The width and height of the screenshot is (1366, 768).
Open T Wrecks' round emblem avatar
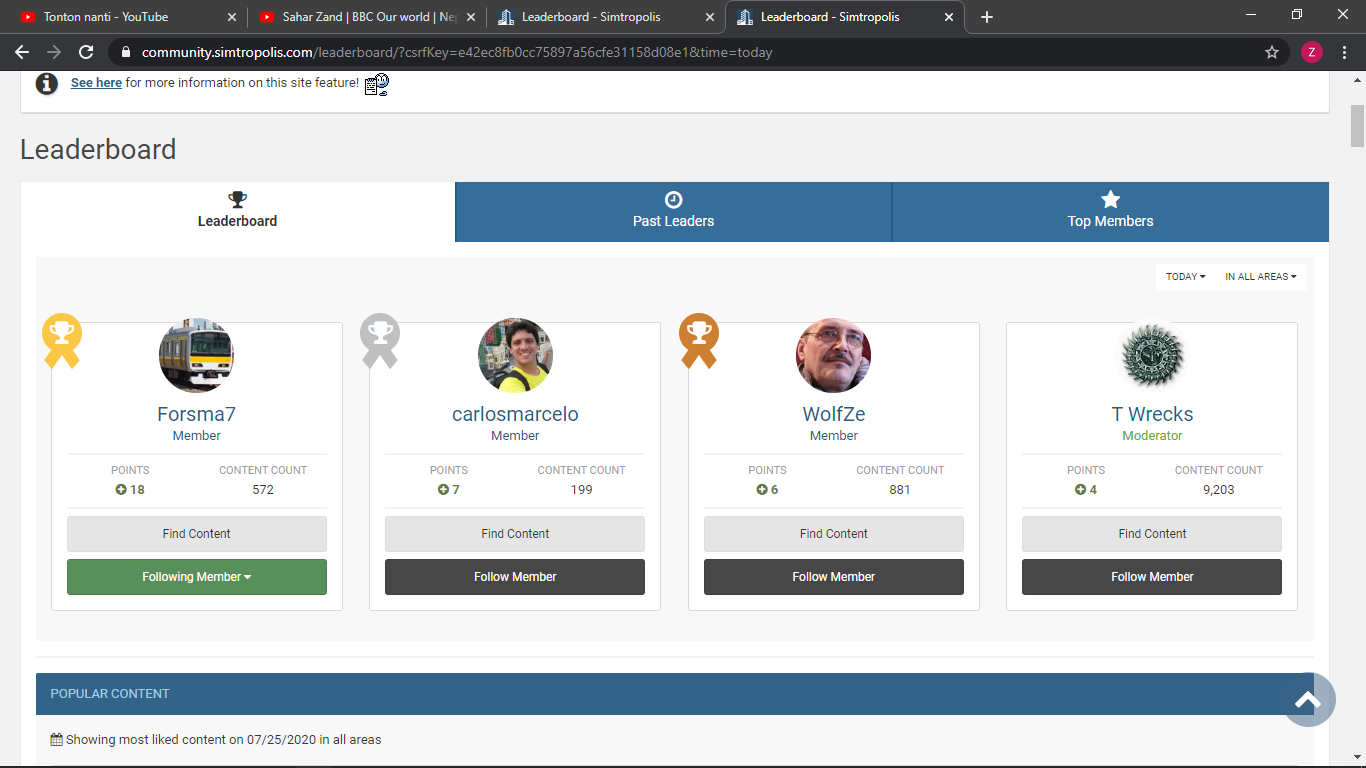[x=1152, y=355]
